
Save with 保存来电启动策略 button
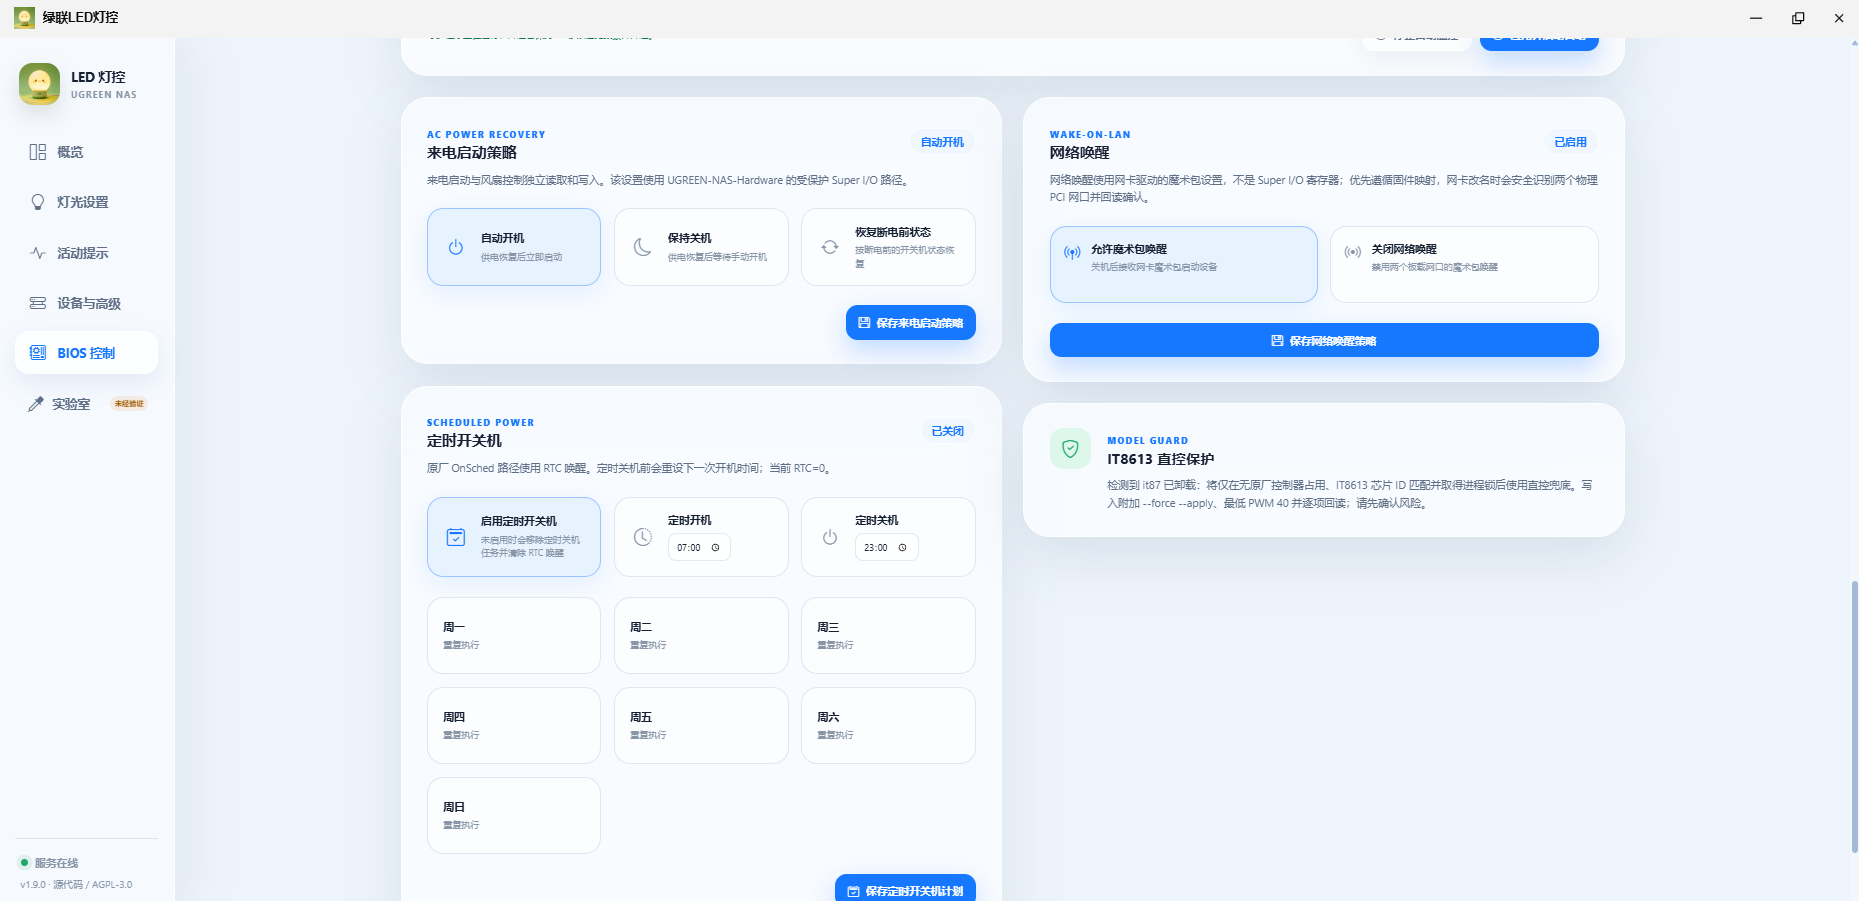(911, 323)
